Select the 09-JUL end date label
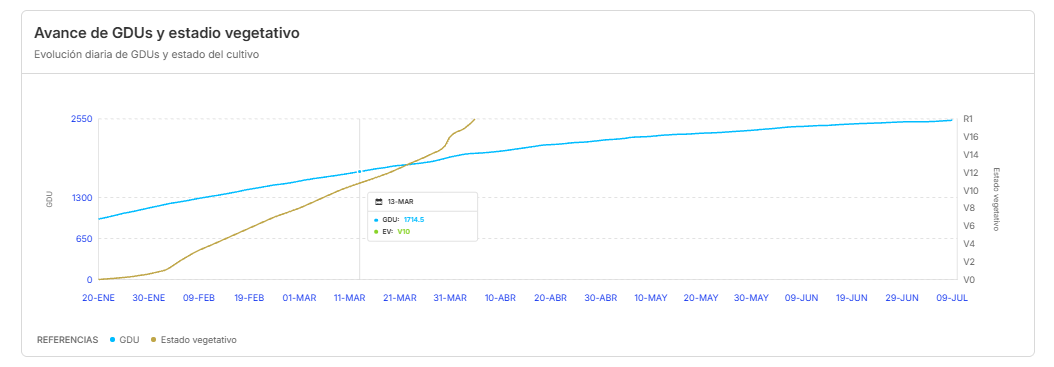 [x=952, y=298]
